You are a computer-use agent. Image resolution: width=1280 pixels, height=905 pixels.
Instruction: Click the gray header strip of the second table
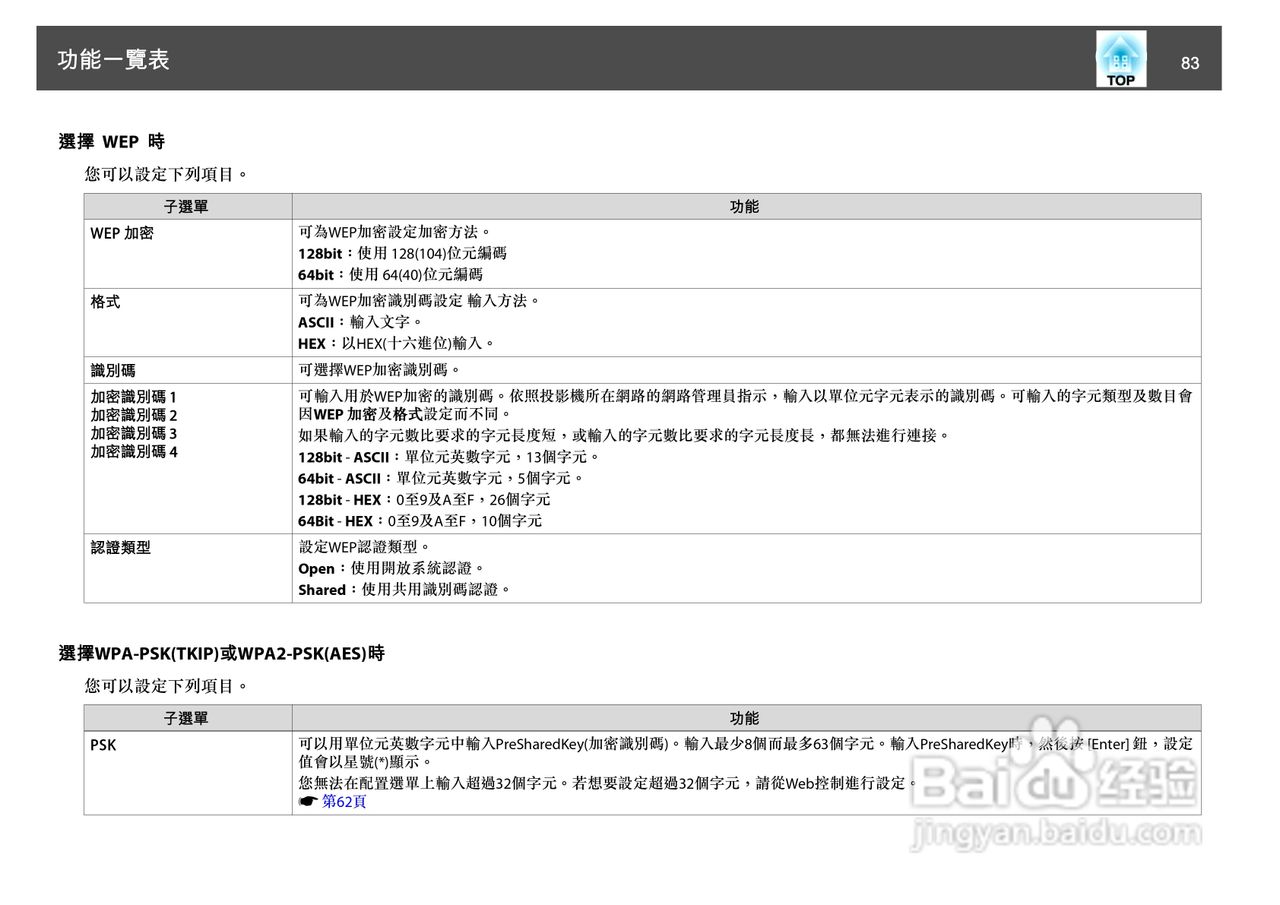[640, 717]
